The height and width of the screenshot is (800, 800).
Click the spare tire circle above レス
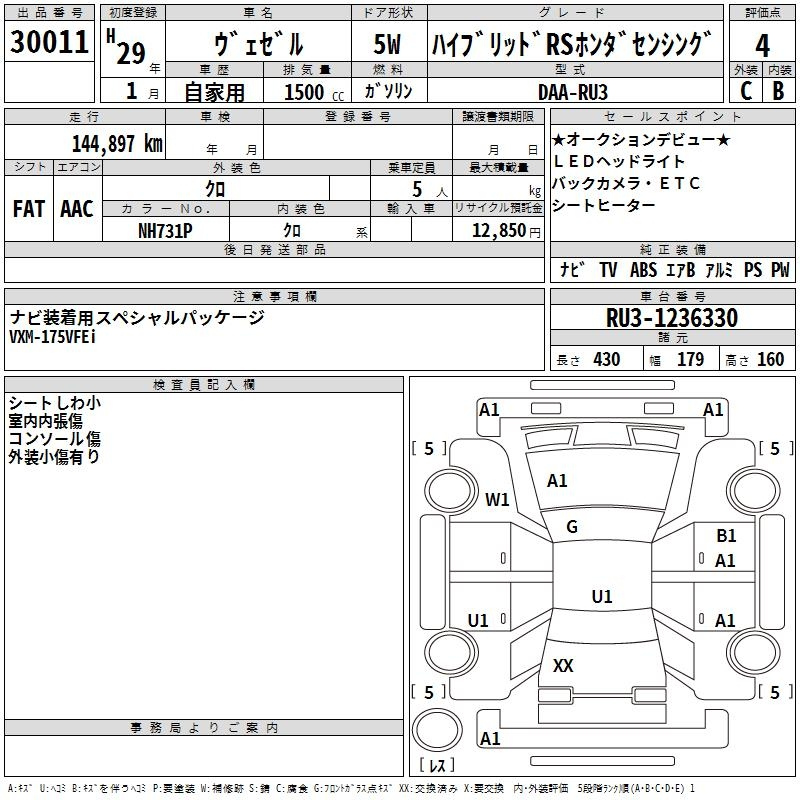click(x=437, y=729)
